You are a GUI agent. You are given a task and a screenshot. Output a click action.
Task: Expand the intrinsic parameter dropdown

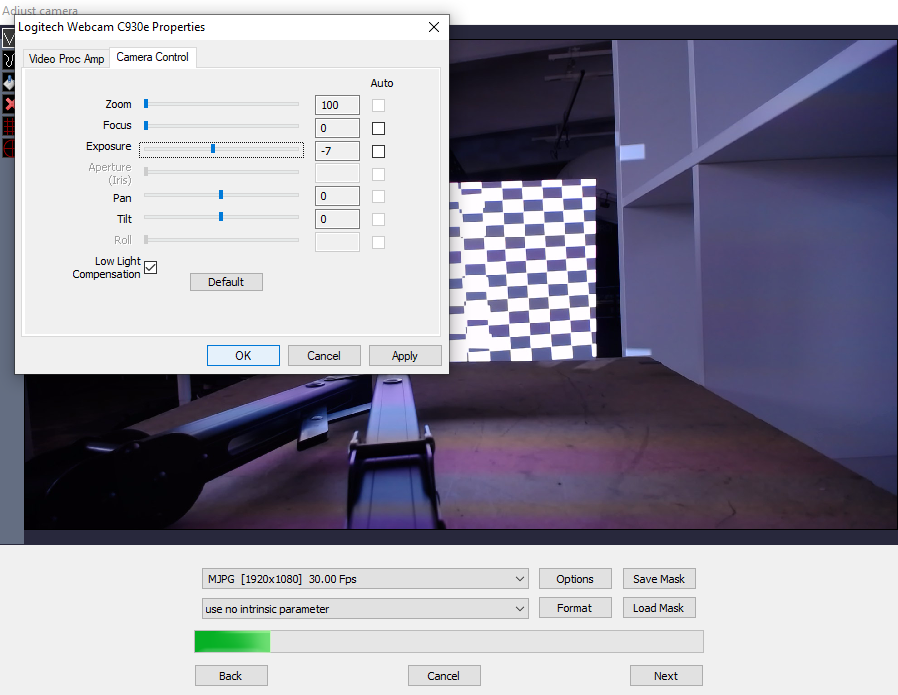tap(365, 609)
